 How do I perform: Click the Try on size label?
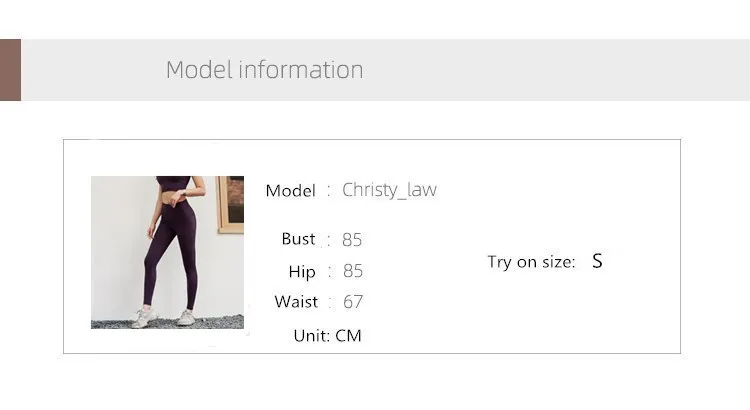pyautogui.click(x=531, y=262)
